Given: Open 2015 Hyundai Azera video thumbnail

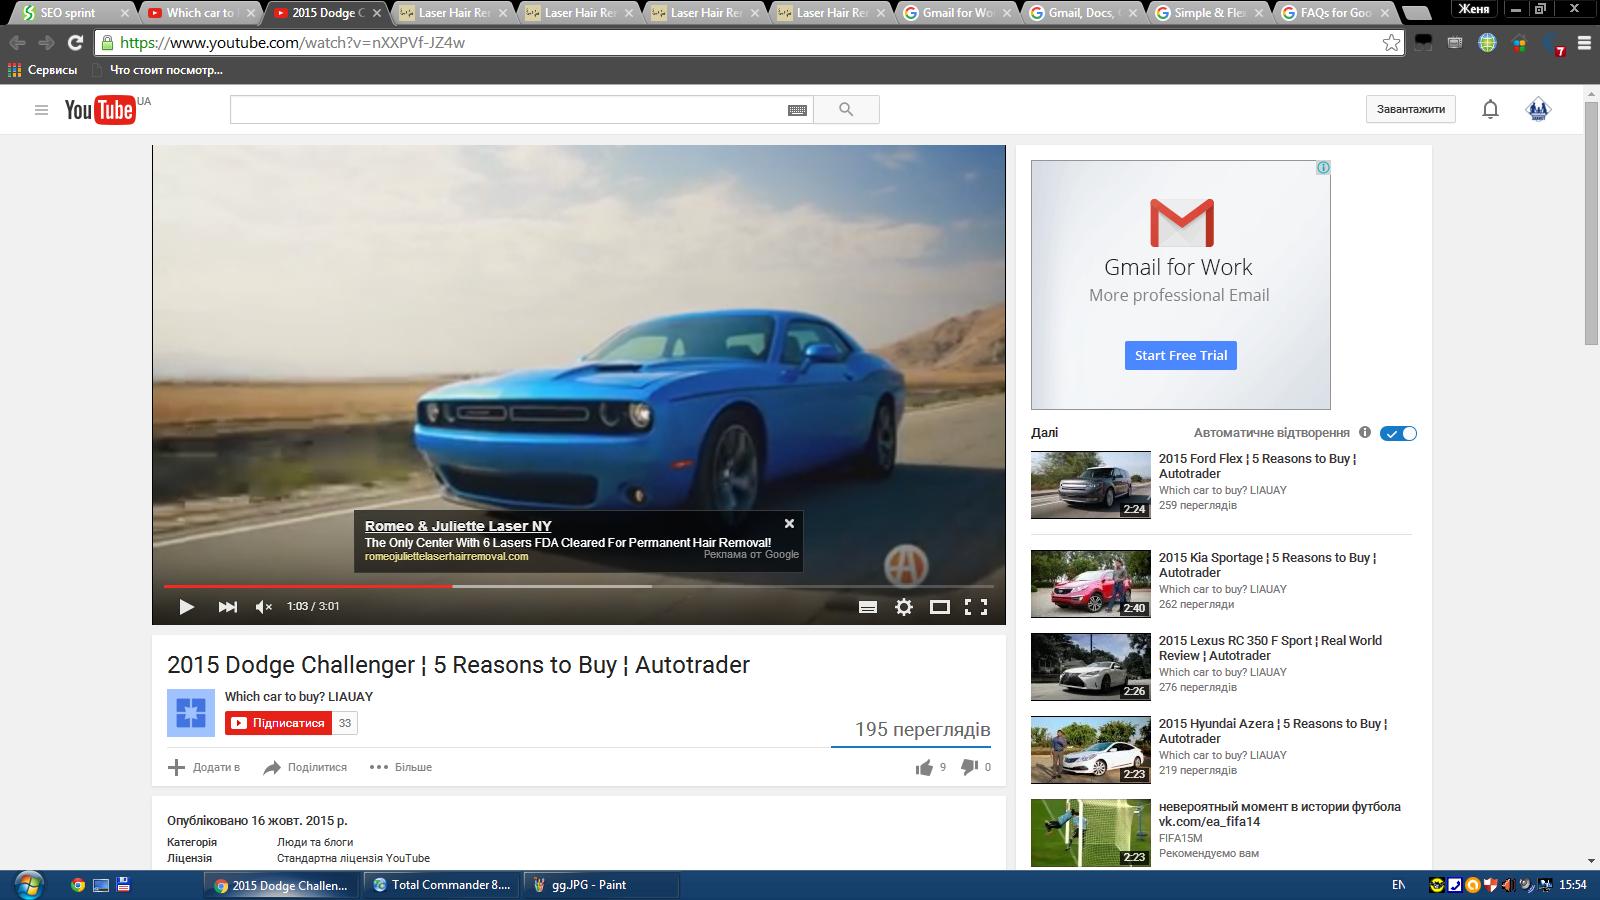Looking at the screenshot, I should click(1091, 750).
